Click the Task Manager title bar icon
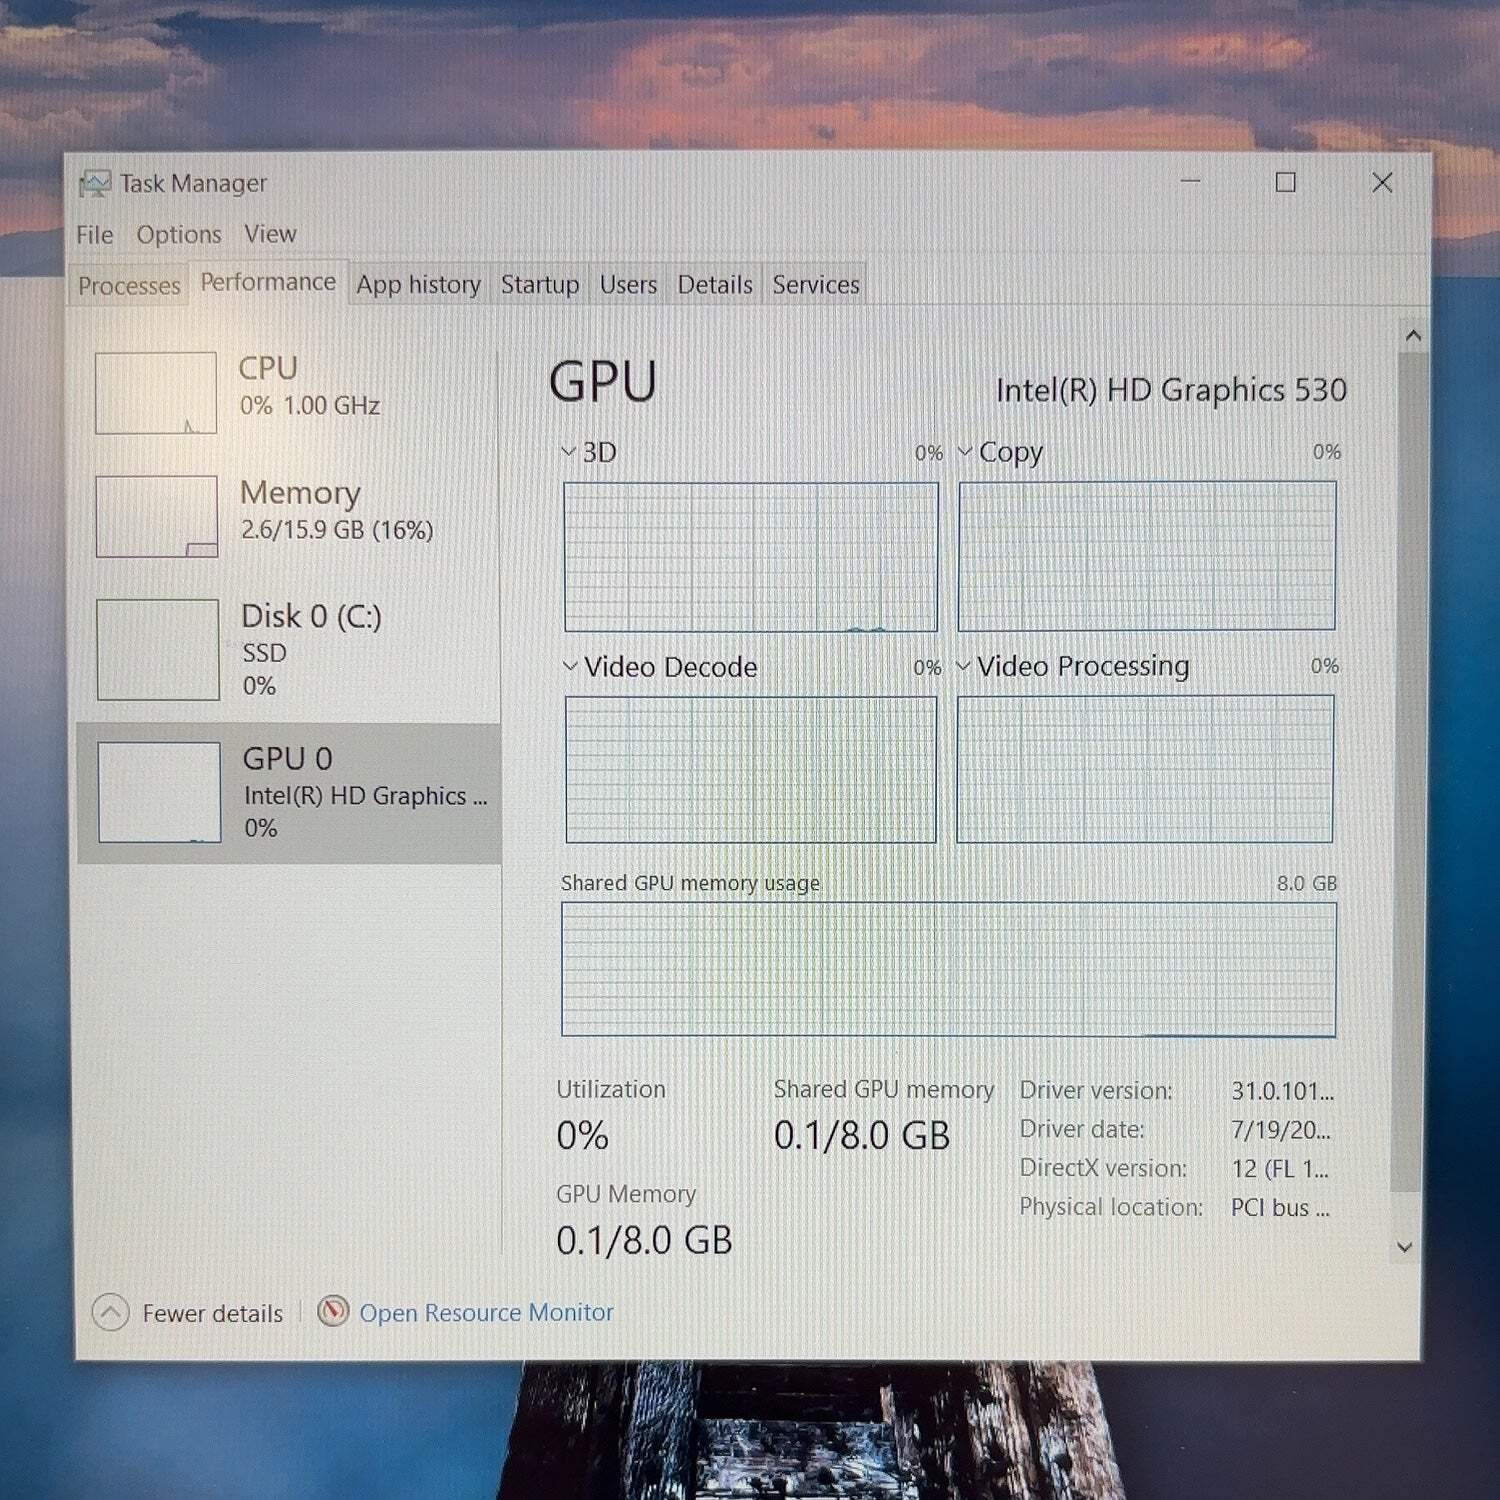Image resolution: width=1500 pixels, height=1500 pixels. pyautogui.click(x=95, y=183)
